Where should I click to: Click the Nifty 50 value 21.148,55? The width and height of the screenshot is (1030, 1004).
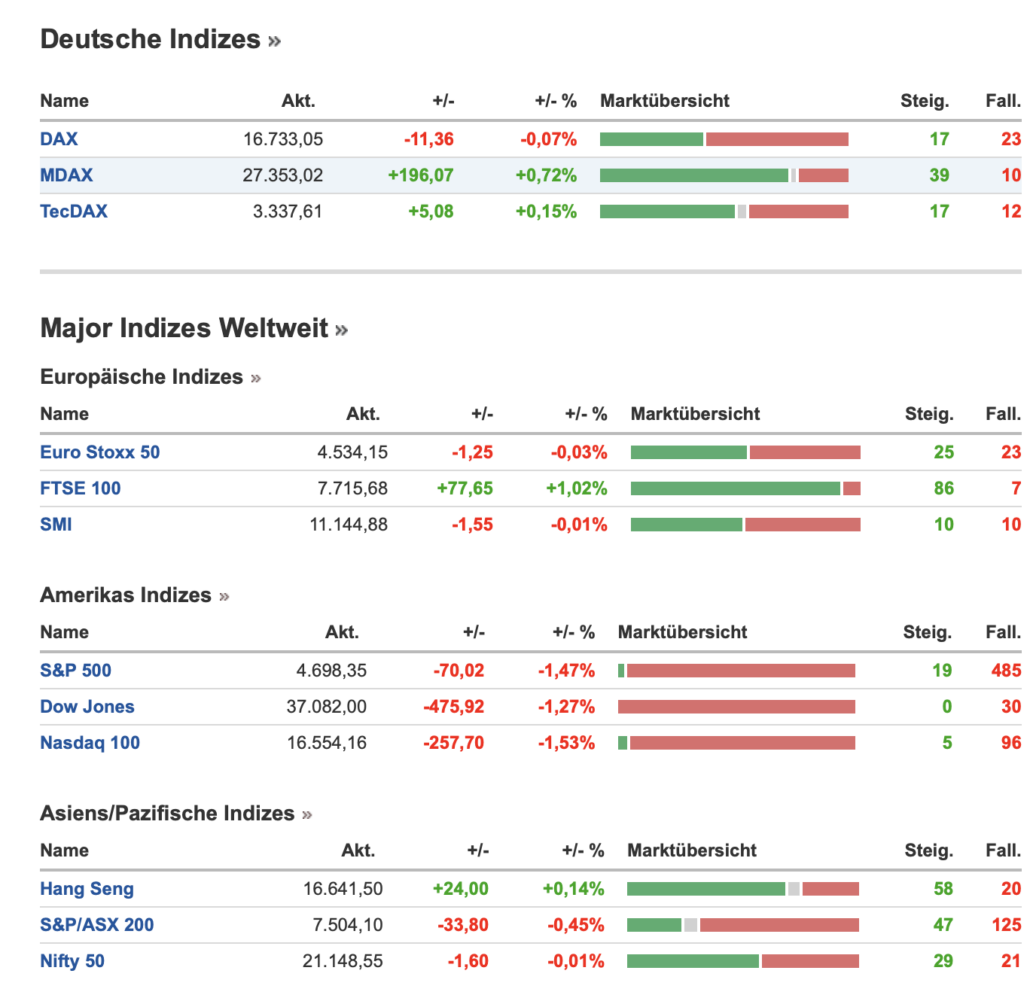343,961
